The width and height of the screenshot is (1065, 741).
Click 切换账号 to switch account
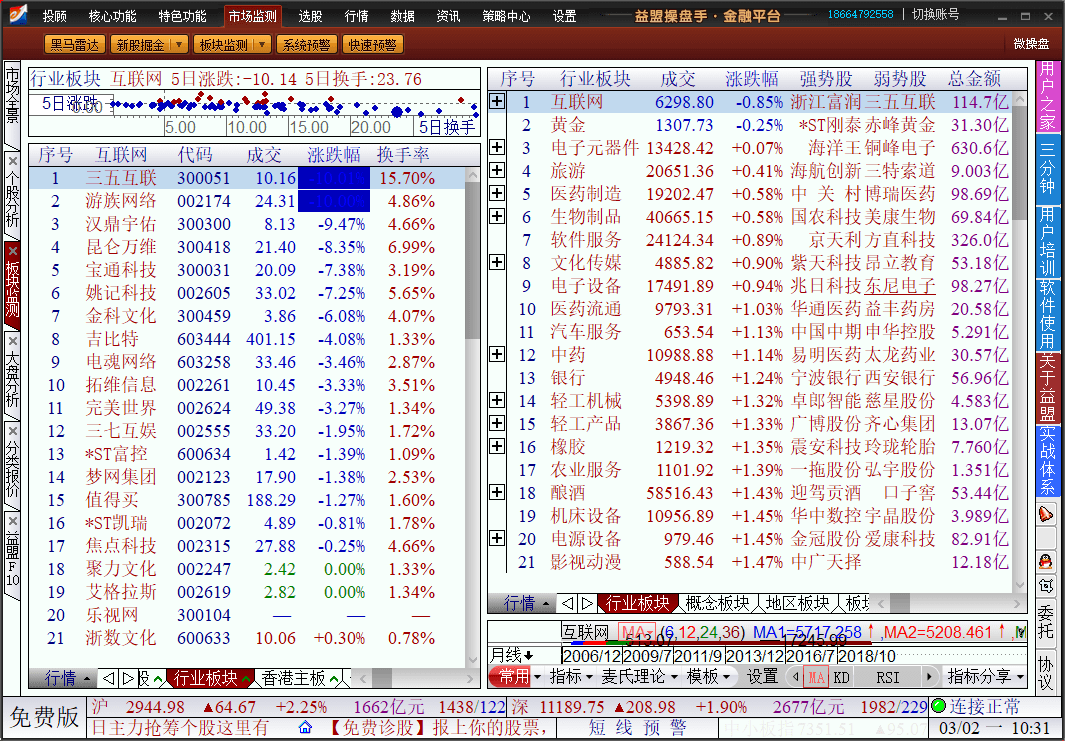(x=935, y=14)
